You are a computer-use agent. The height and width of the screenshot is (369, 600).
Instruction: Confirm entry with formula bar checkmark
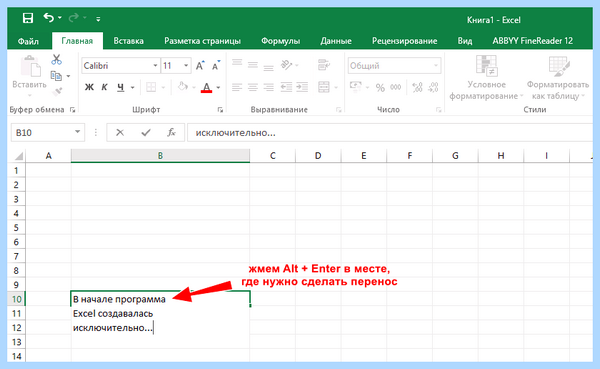tap(146, 133)
